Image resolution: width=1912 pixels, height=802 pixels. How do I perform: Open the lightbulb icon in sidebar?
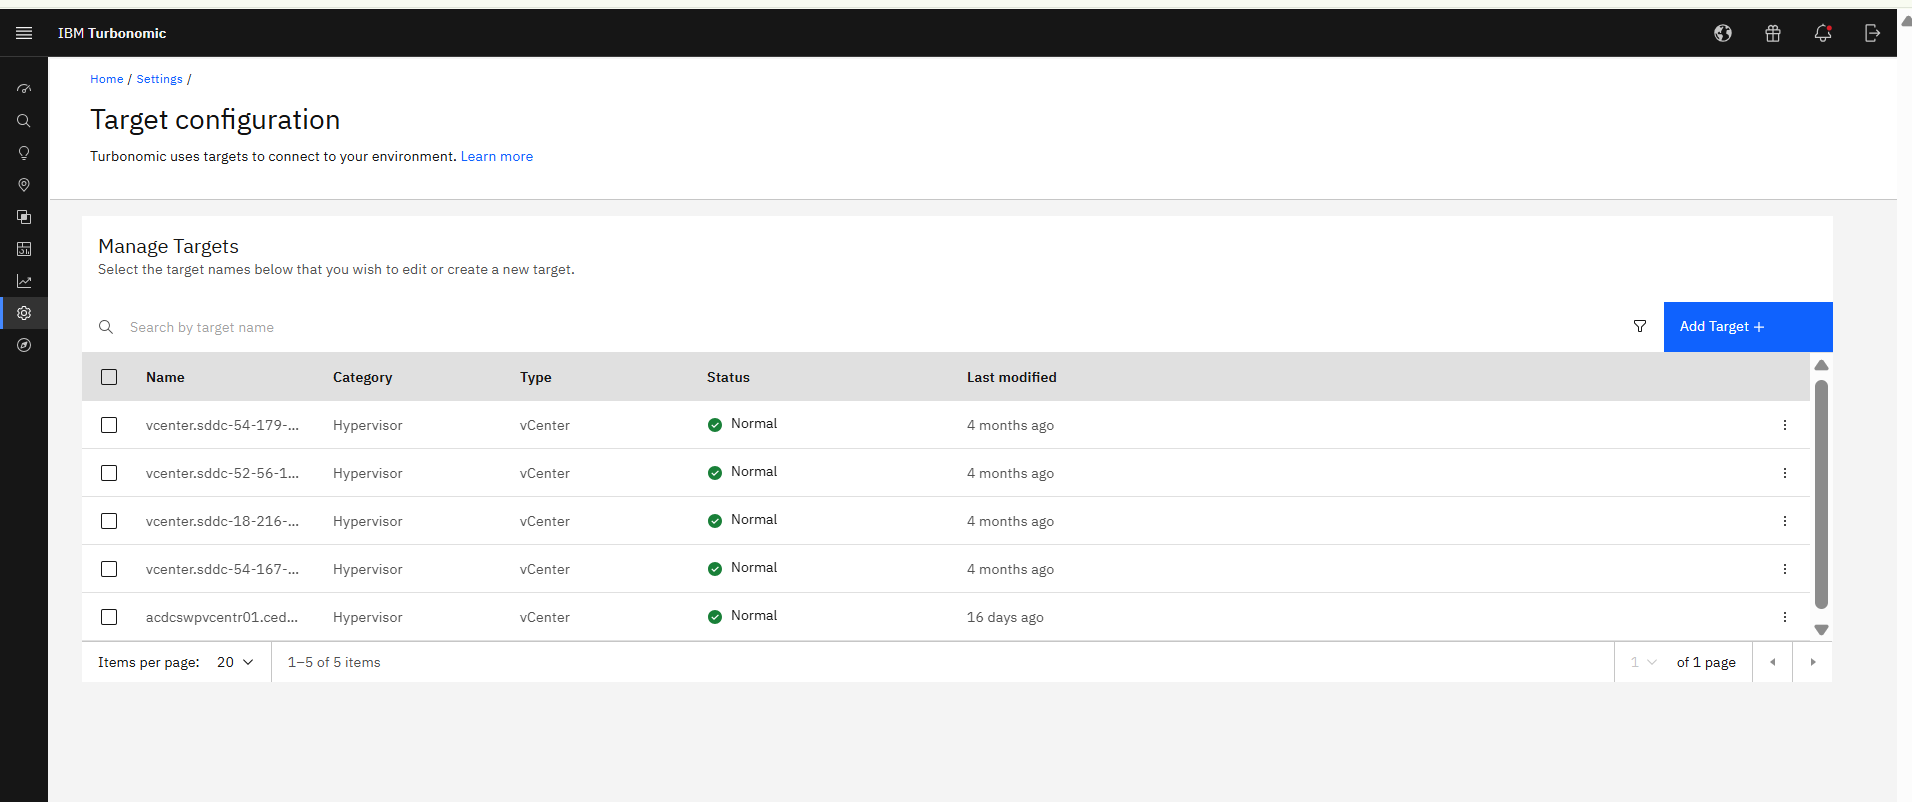pos(24,153)
